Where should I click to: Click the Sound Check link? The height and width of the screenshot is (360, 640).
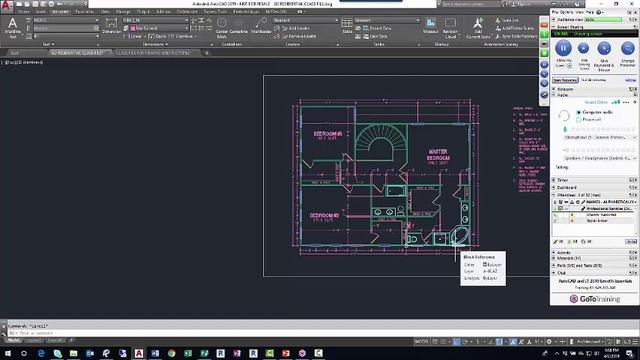pos(596,102)
